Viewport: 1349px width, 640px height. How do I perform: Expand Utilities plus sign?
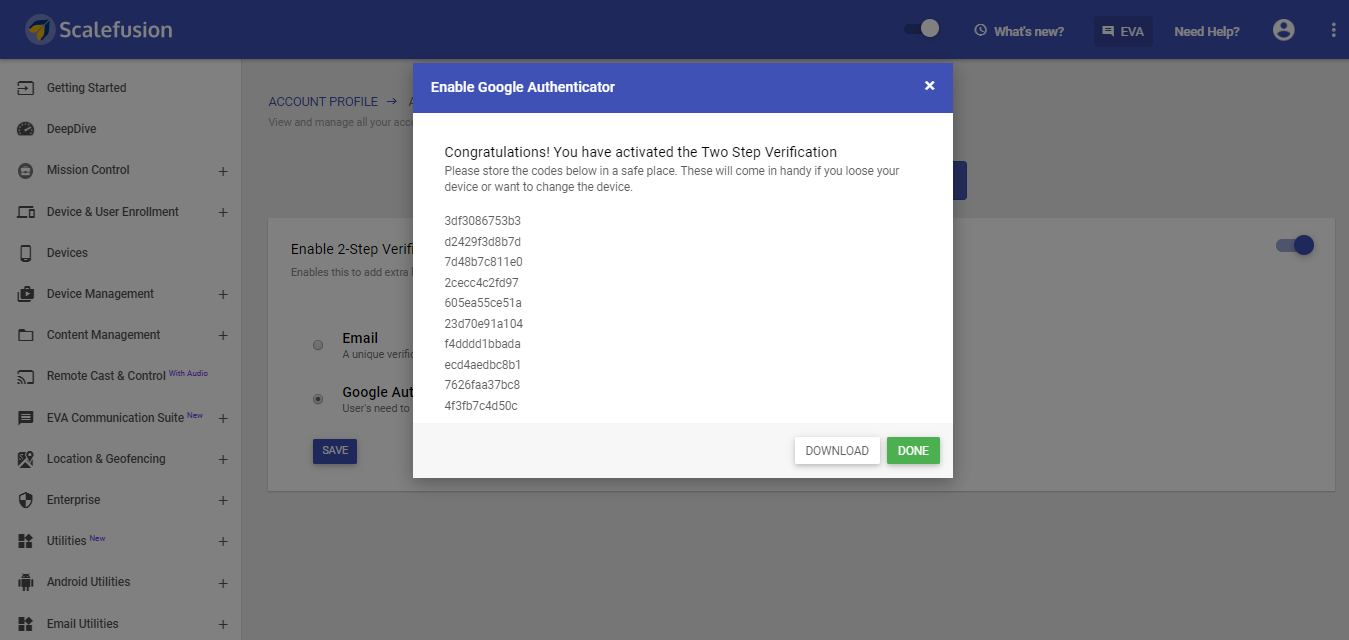(x=223, y=542)
